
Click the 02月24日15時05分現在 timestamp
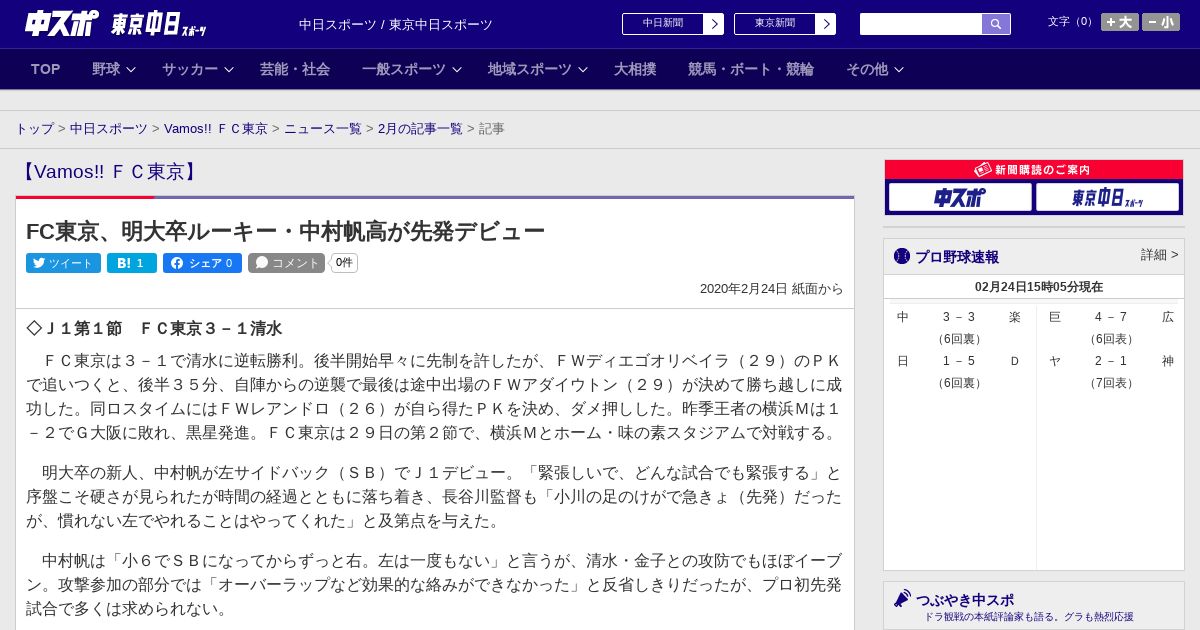pyautogui.click(x=1039, y=287)
